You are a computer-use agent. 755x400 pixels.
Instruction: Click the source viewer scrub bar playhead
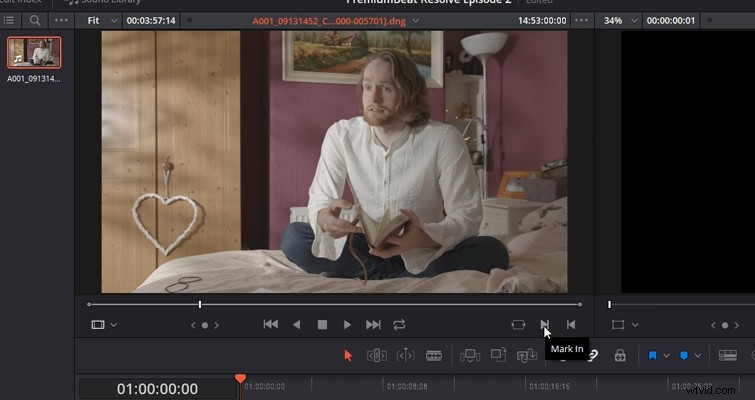200,304
